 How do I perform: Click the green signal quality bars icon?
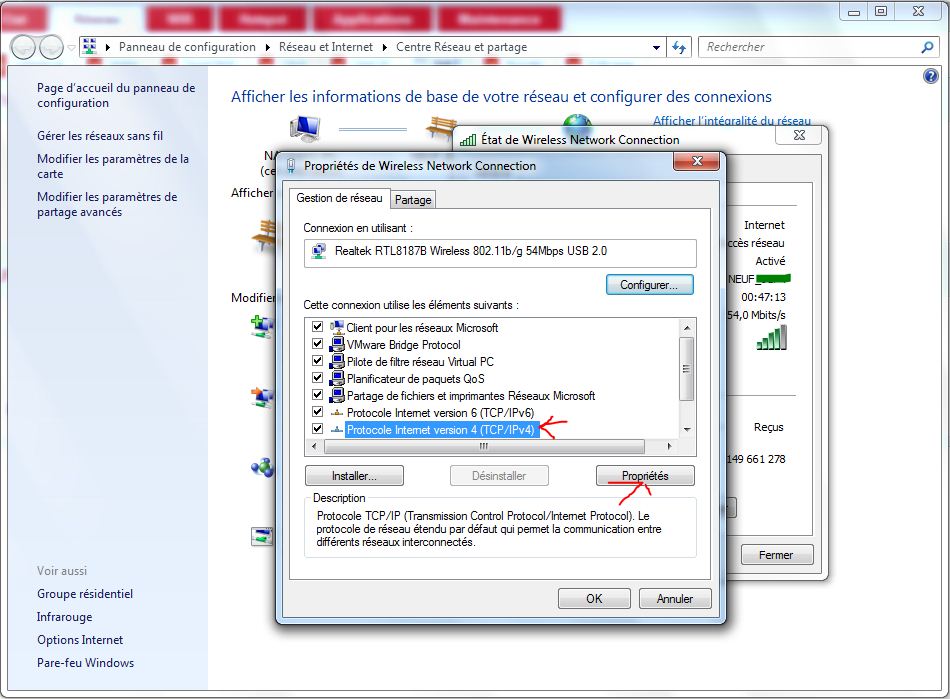772,338
